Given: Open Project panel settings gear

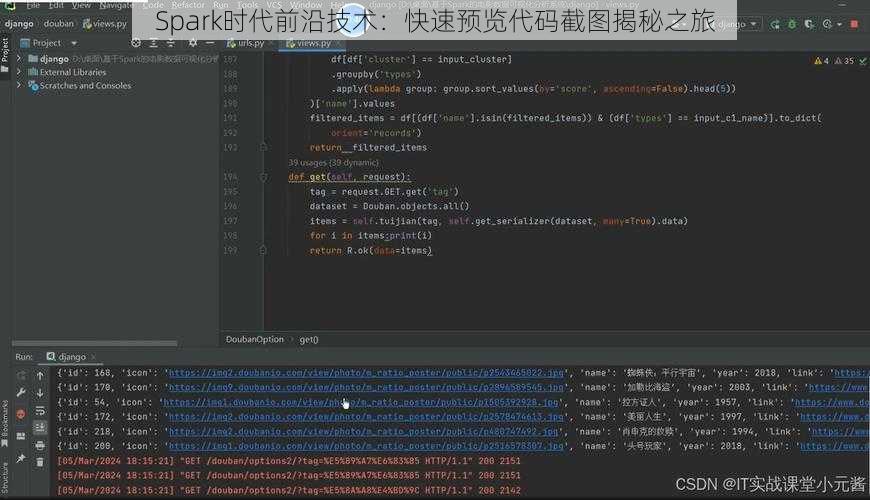Looking at the screenshot, I should tap(193, 43).
